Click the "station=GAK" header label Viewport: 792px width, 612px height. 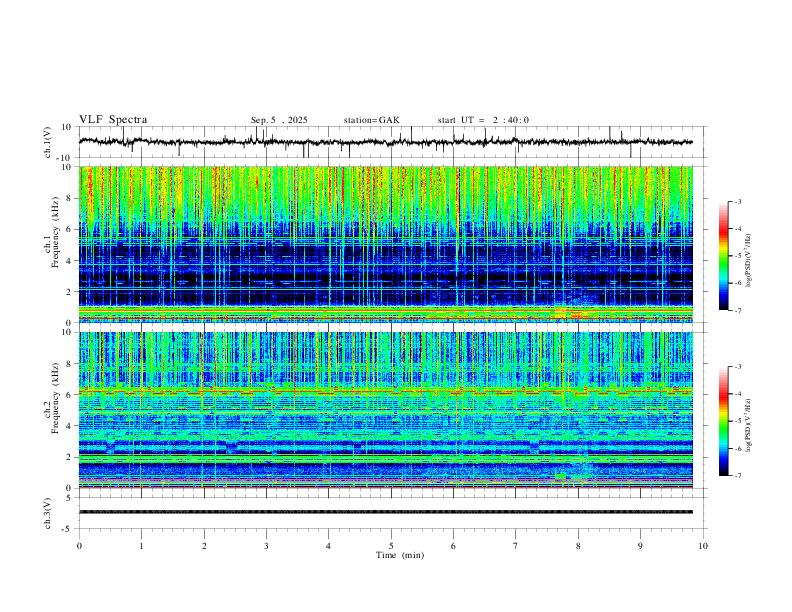tap(371, 120)
